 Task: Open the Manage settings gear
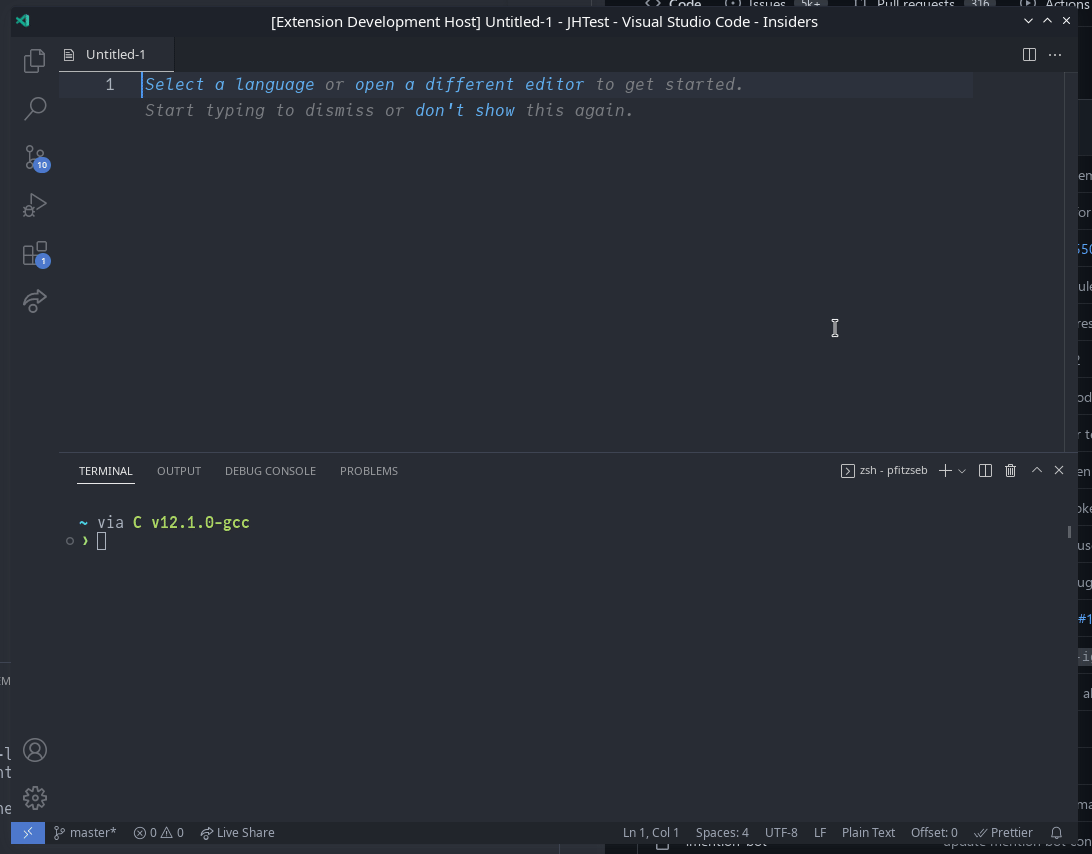(34, 798)
